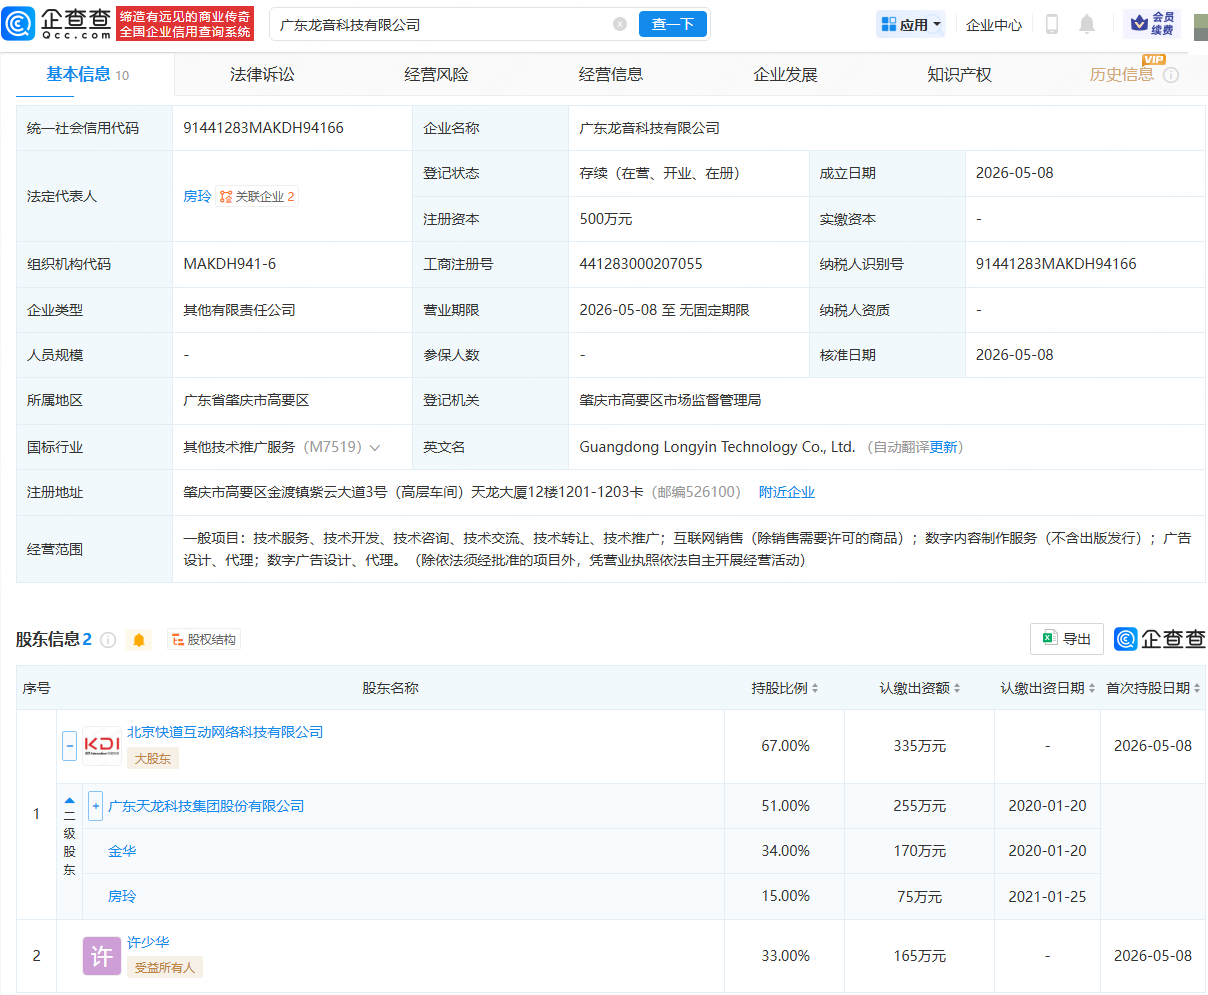
Task: Select 企业类型 value 其他有限责任公司
Action: (239, 310)
